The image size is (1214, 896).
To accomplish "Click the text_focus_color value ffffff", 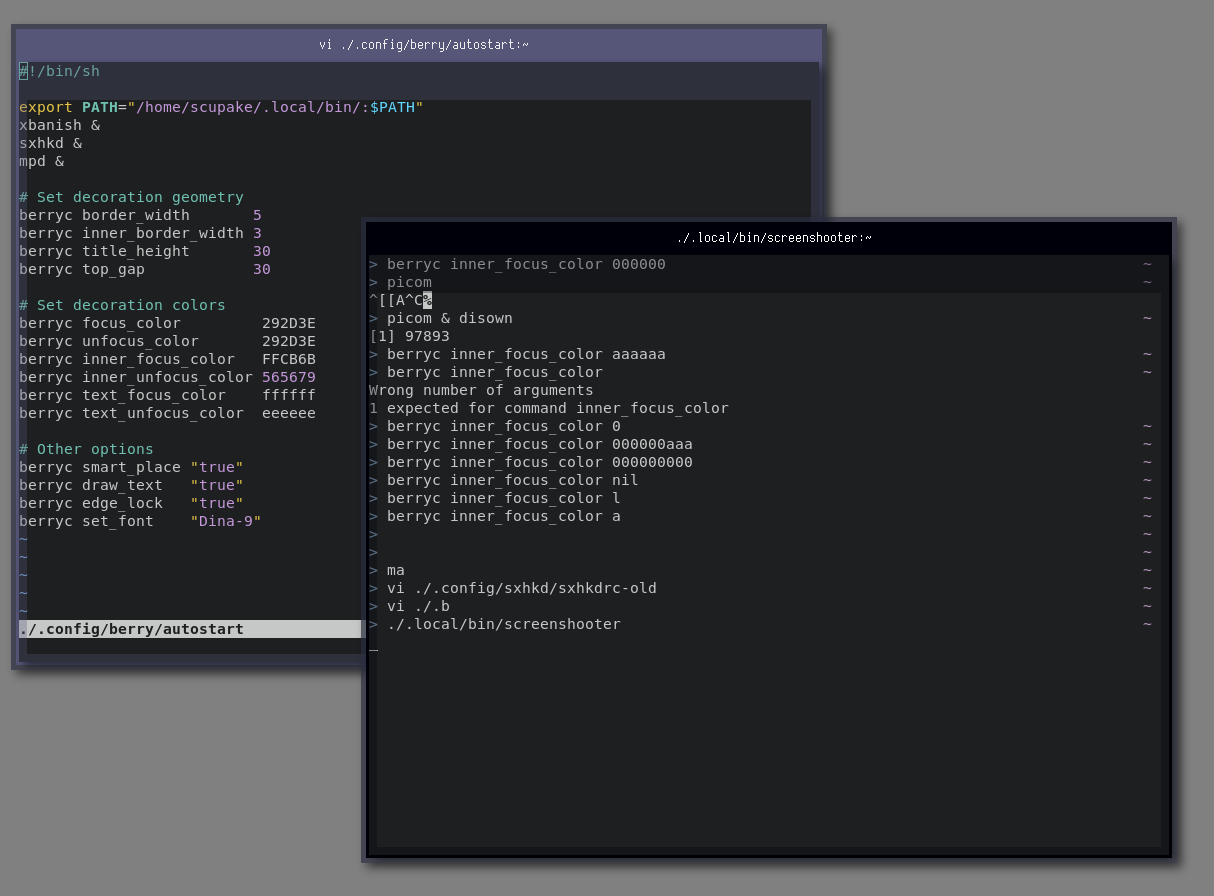I will pos(289,395).
